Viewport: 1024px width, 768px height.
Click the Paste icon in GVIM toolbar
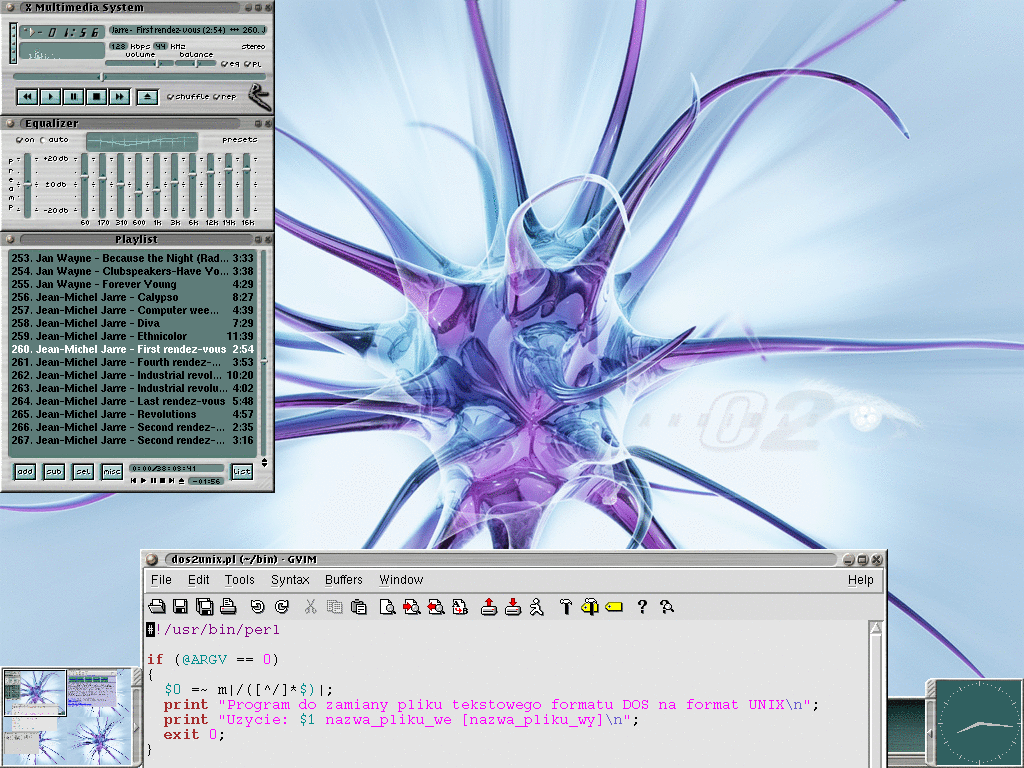tap(358, 606)
